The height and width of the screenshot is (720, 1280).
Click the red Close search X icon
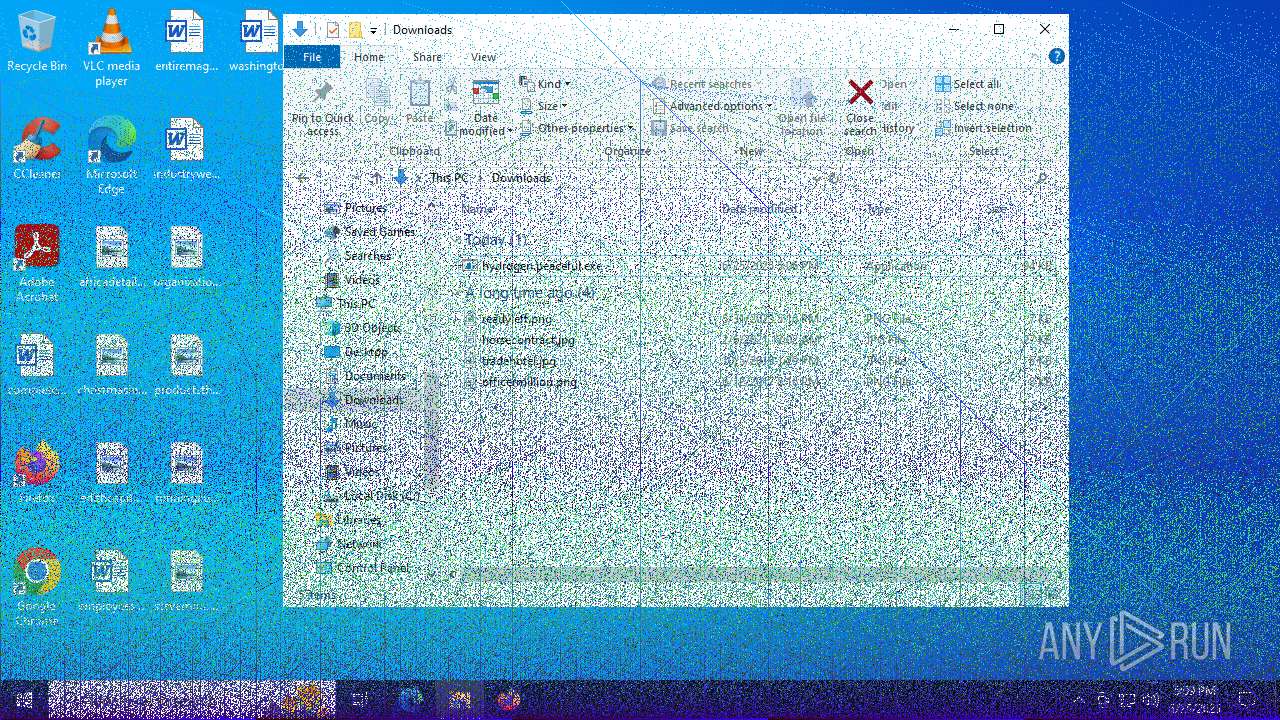pyautogui.click(x=860, y=92)
